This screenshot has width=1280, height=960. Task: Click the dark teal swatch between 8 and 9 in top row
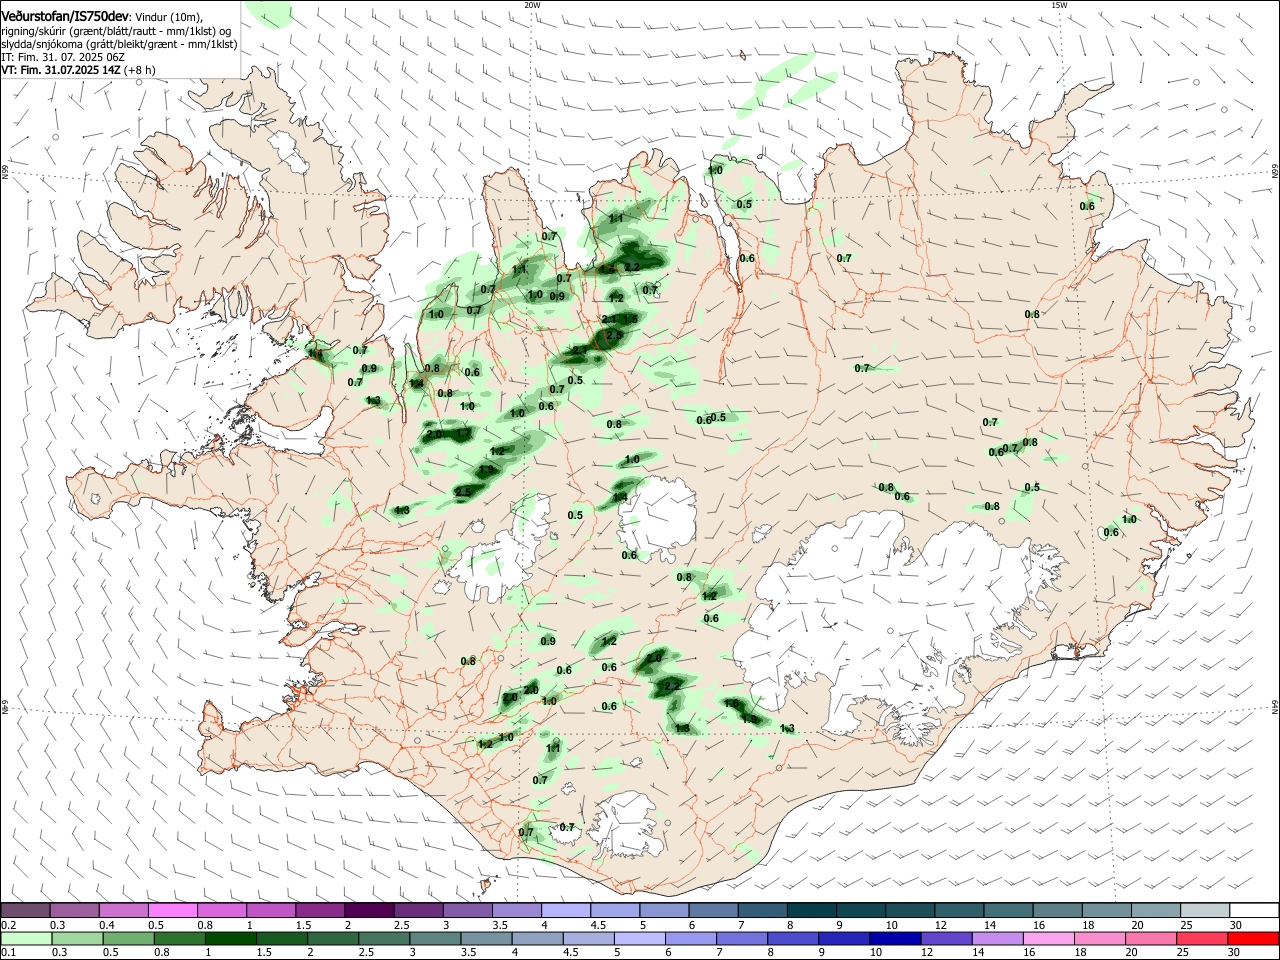[x=811, y=910]
